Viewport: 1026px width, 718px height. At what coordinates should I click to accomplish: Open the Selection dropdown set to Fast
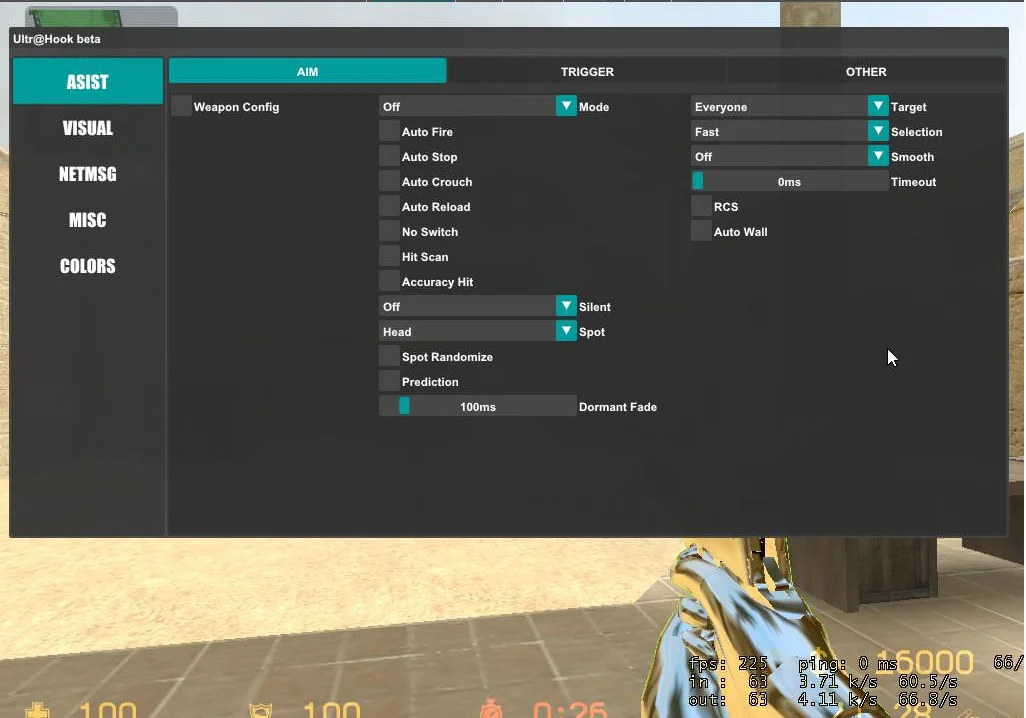tap(878, 132)
